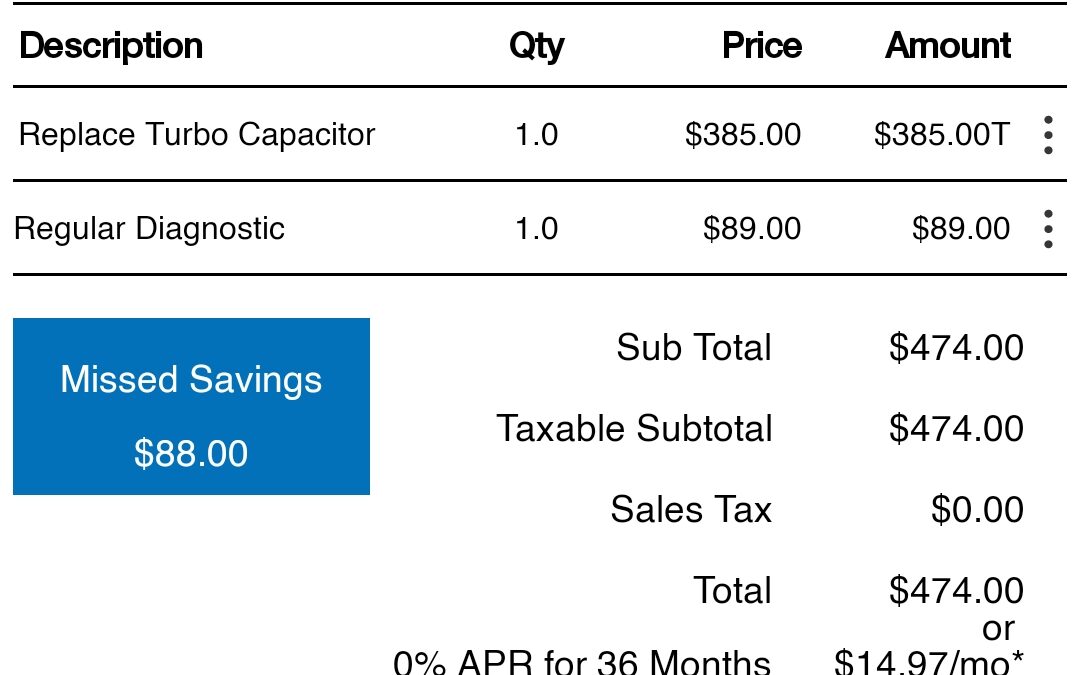
Task: Click the Regular Diagnostic quantity 1.0
Action: point(536,229)
